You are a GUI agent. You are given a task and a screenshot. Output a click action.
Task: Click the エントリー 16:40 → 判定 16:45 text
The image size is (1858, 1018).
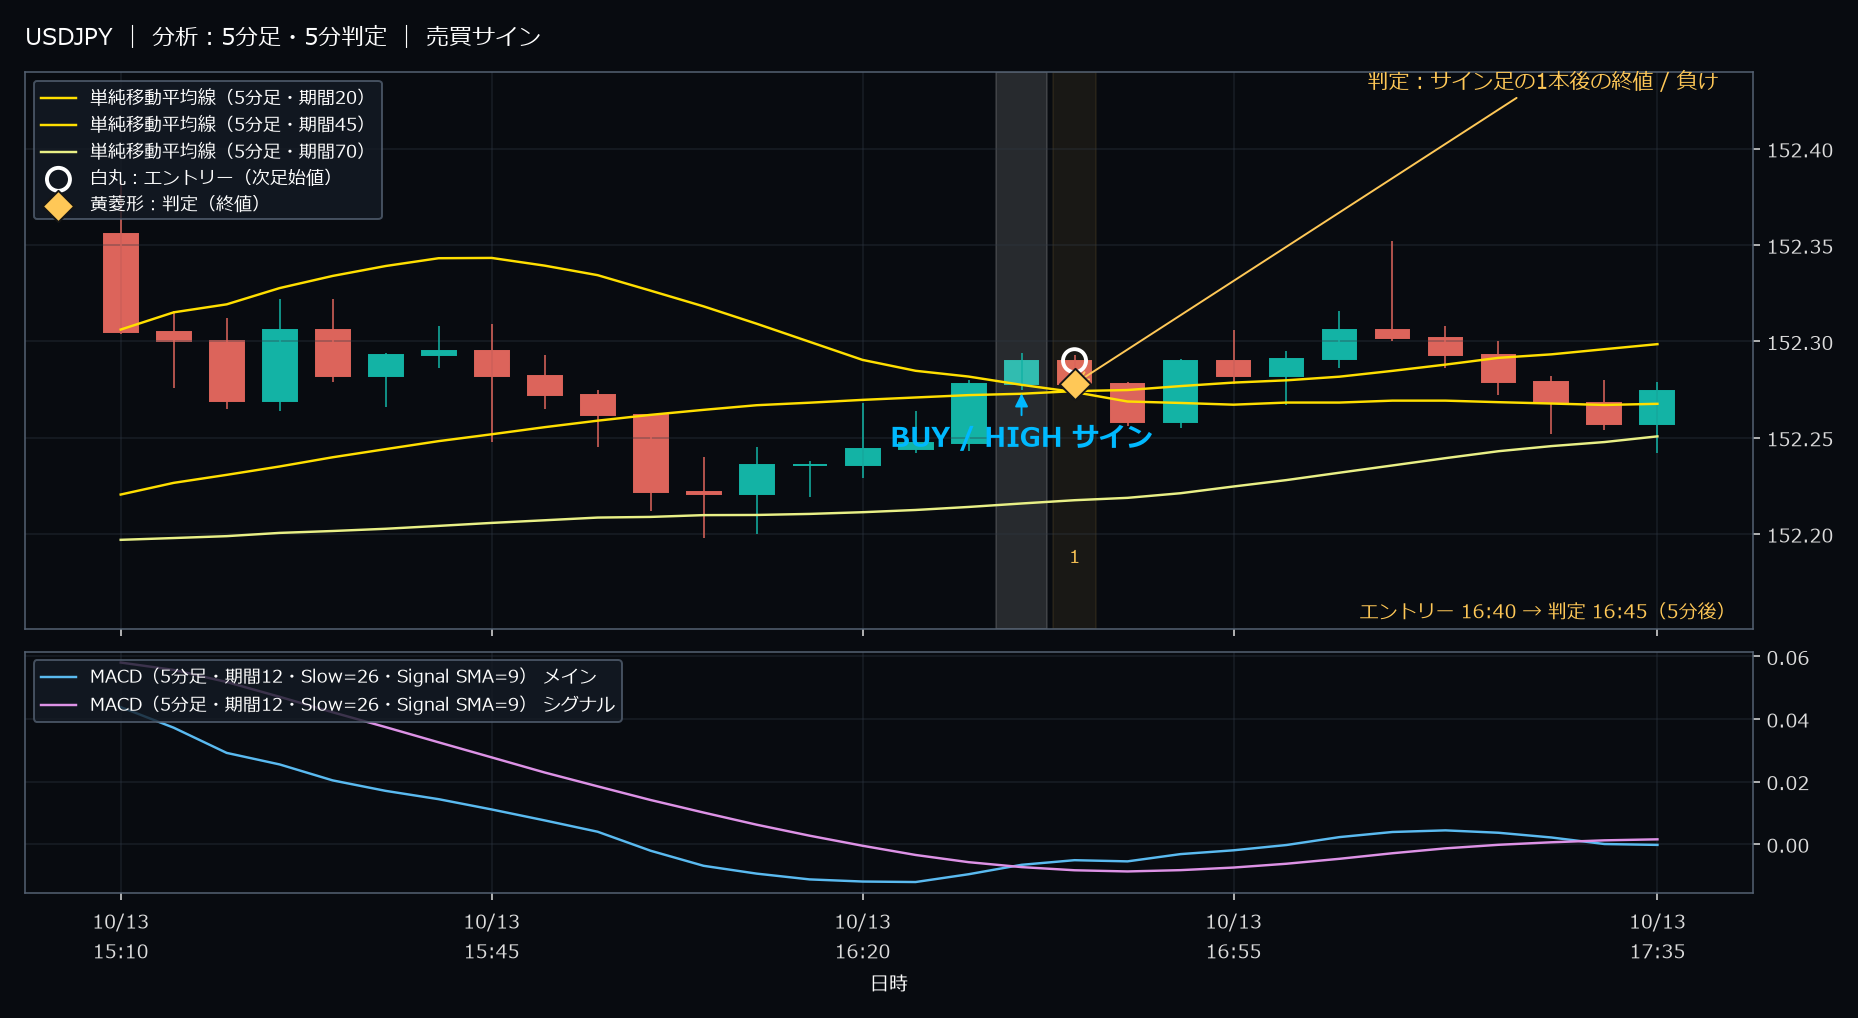1541,611
